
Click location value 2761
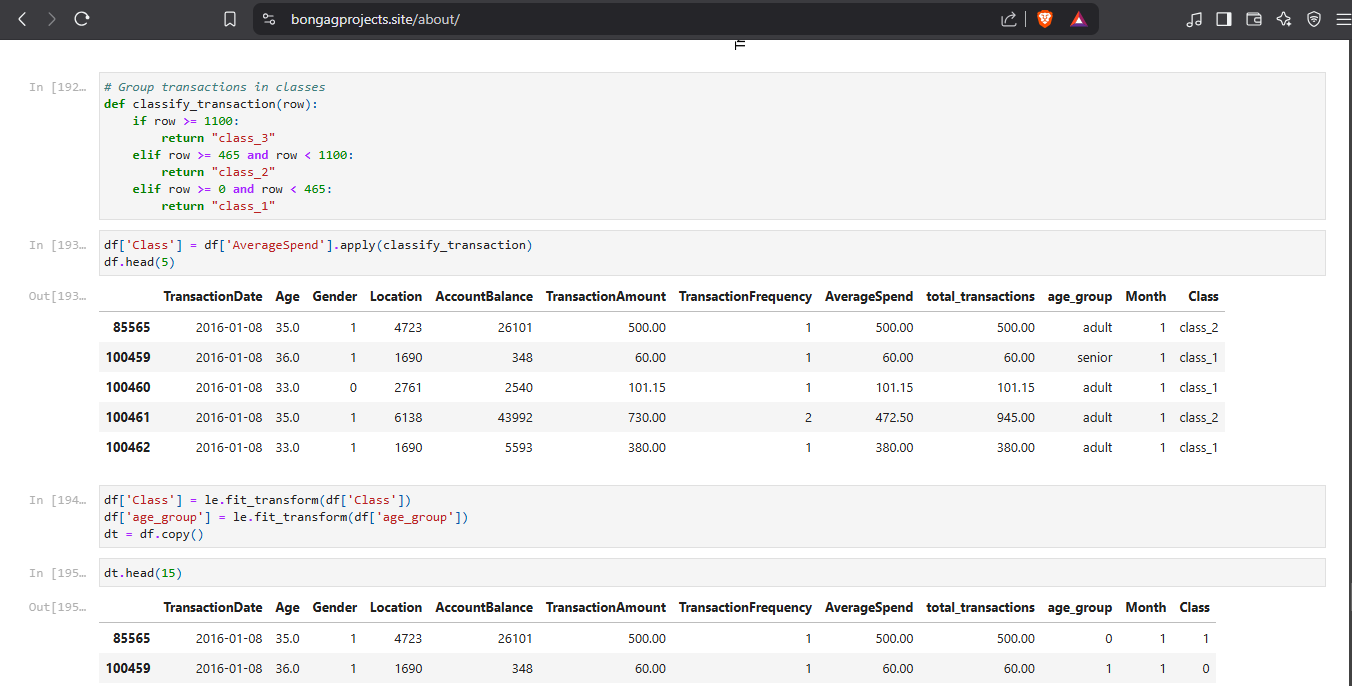408,387
